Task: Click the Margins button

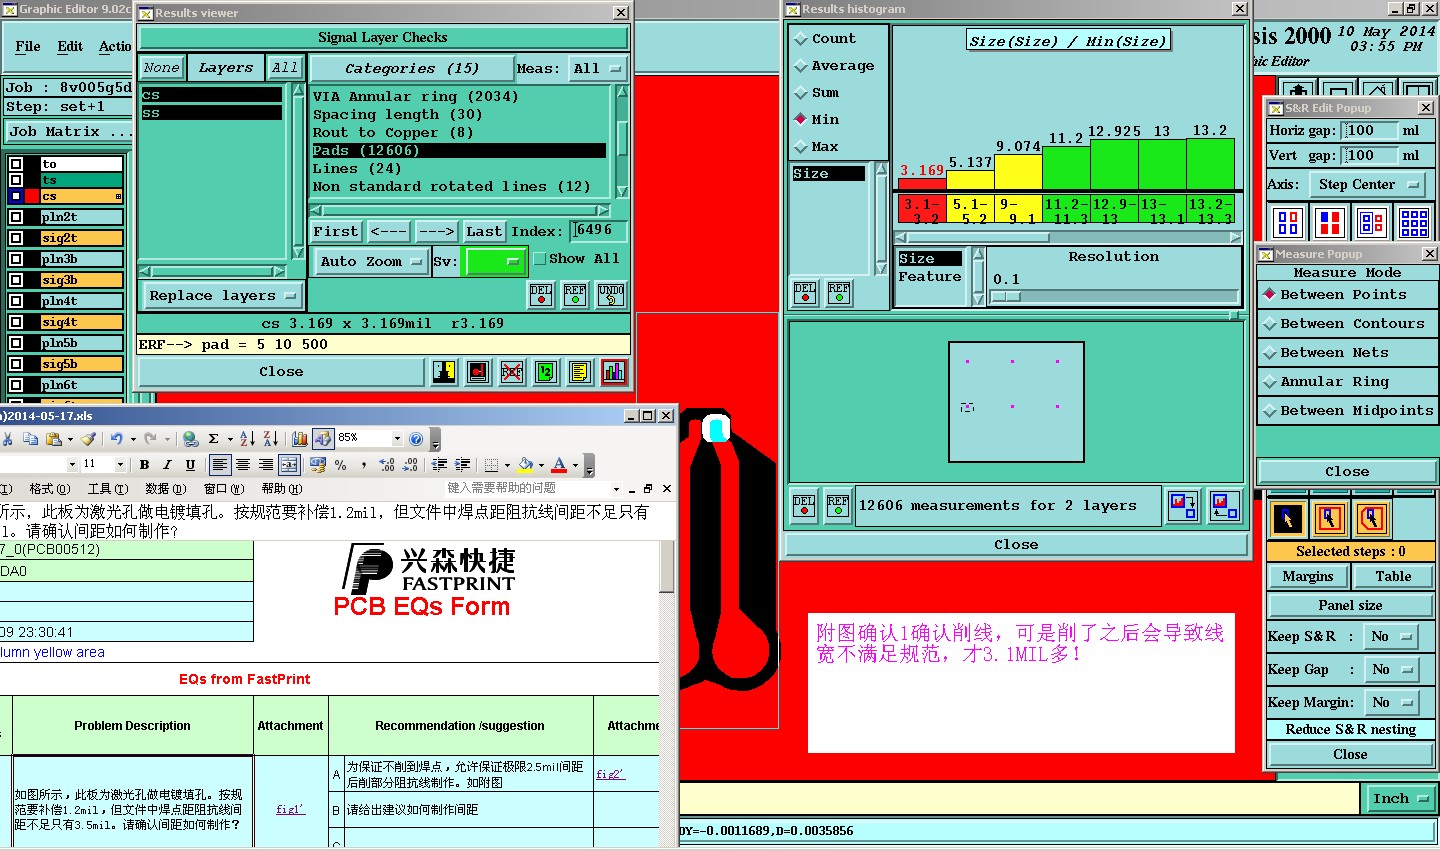Action: point(1308,576)
